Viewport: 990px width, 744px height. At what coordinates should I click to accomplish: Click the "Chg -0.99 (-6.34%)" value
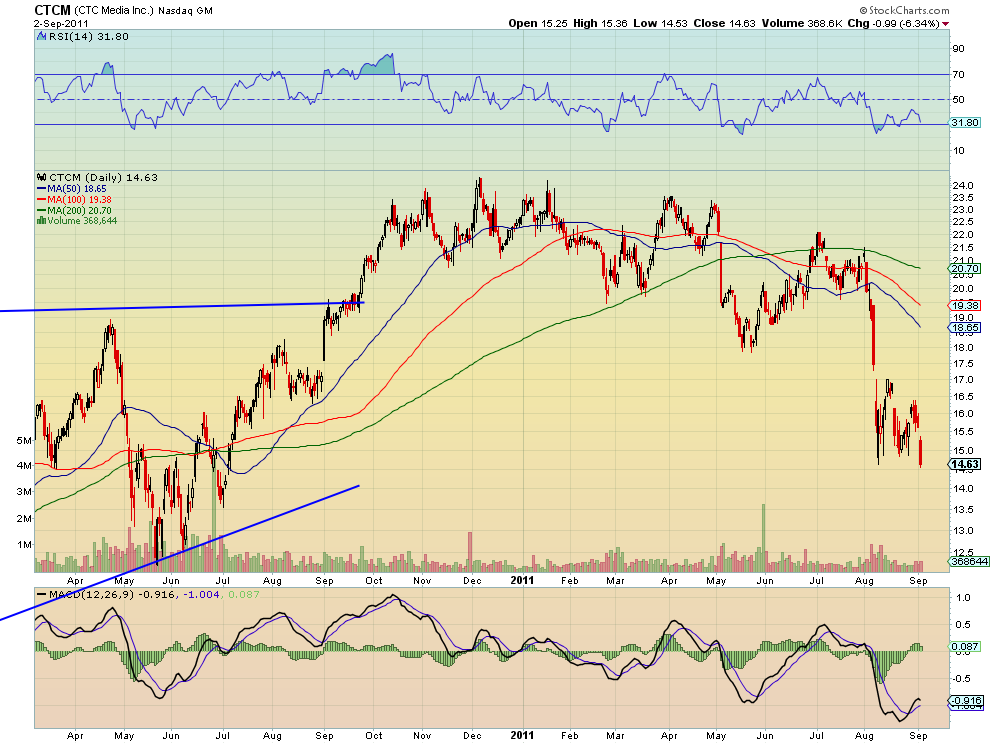(x=893, y=23)
